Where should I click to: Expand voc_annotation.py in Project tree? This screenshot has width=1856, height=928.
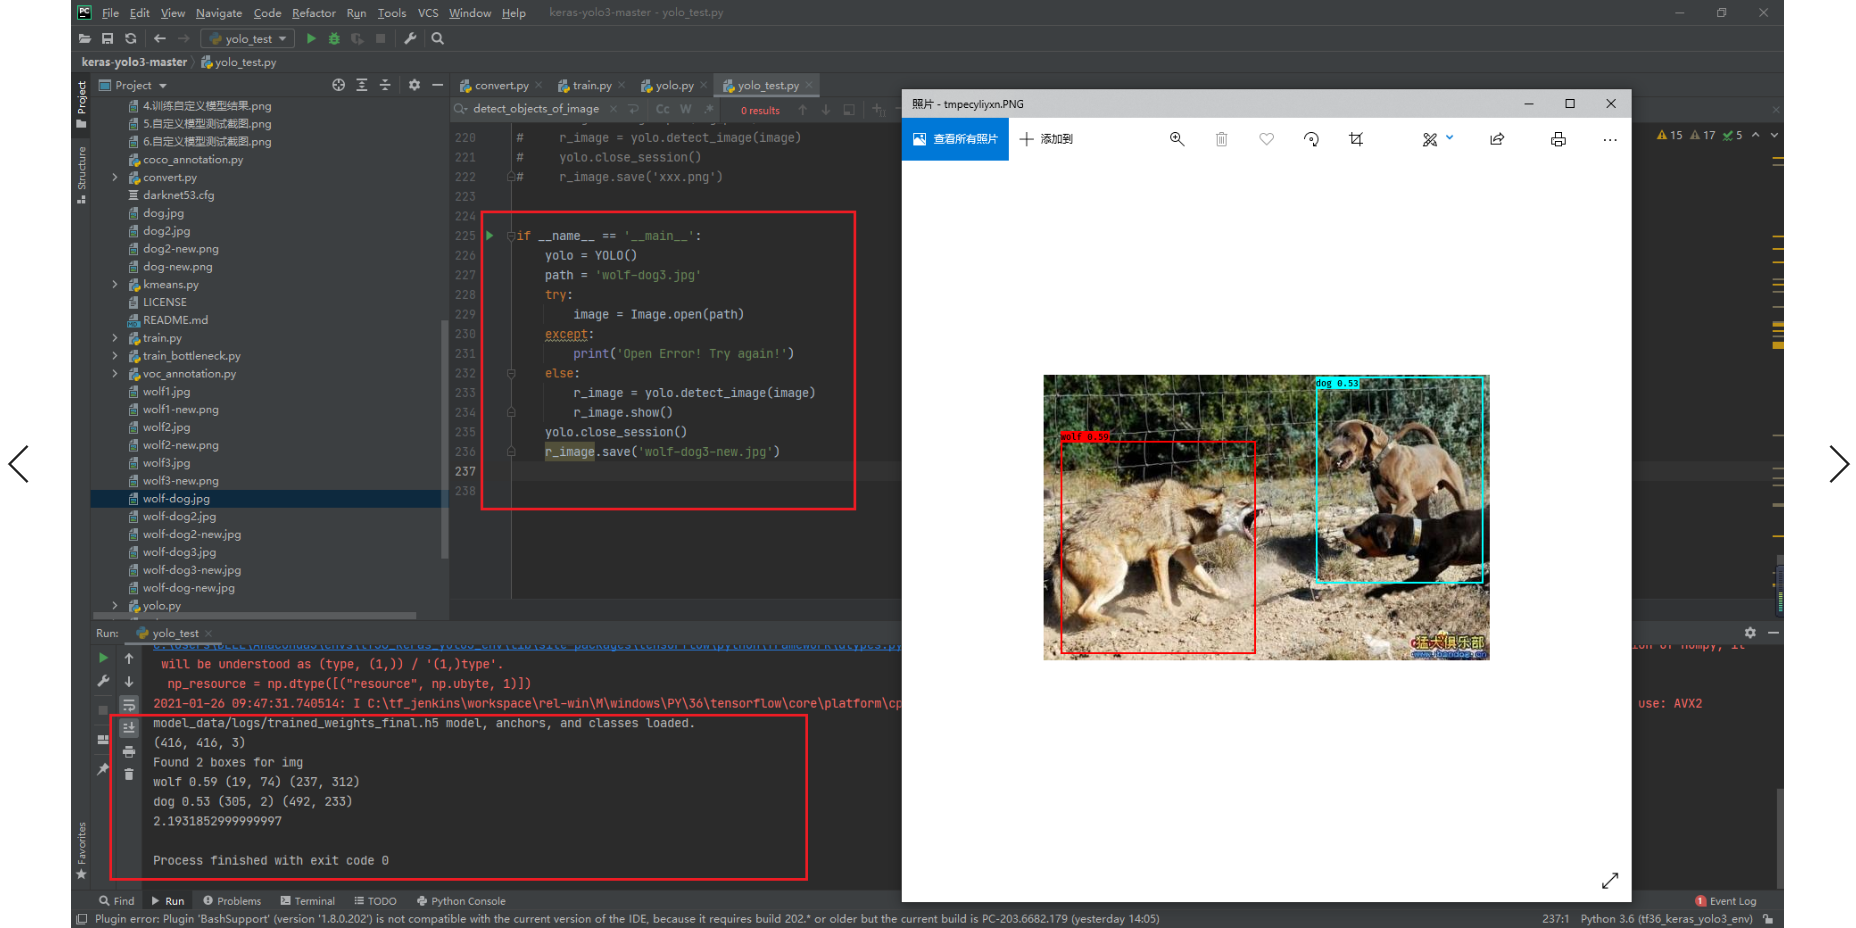(115, 374)
